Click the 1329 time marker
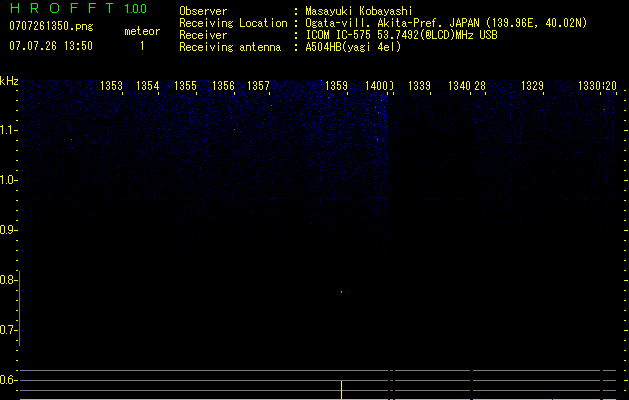This screenshot has height=400, width=629. (x=532, y=86)
